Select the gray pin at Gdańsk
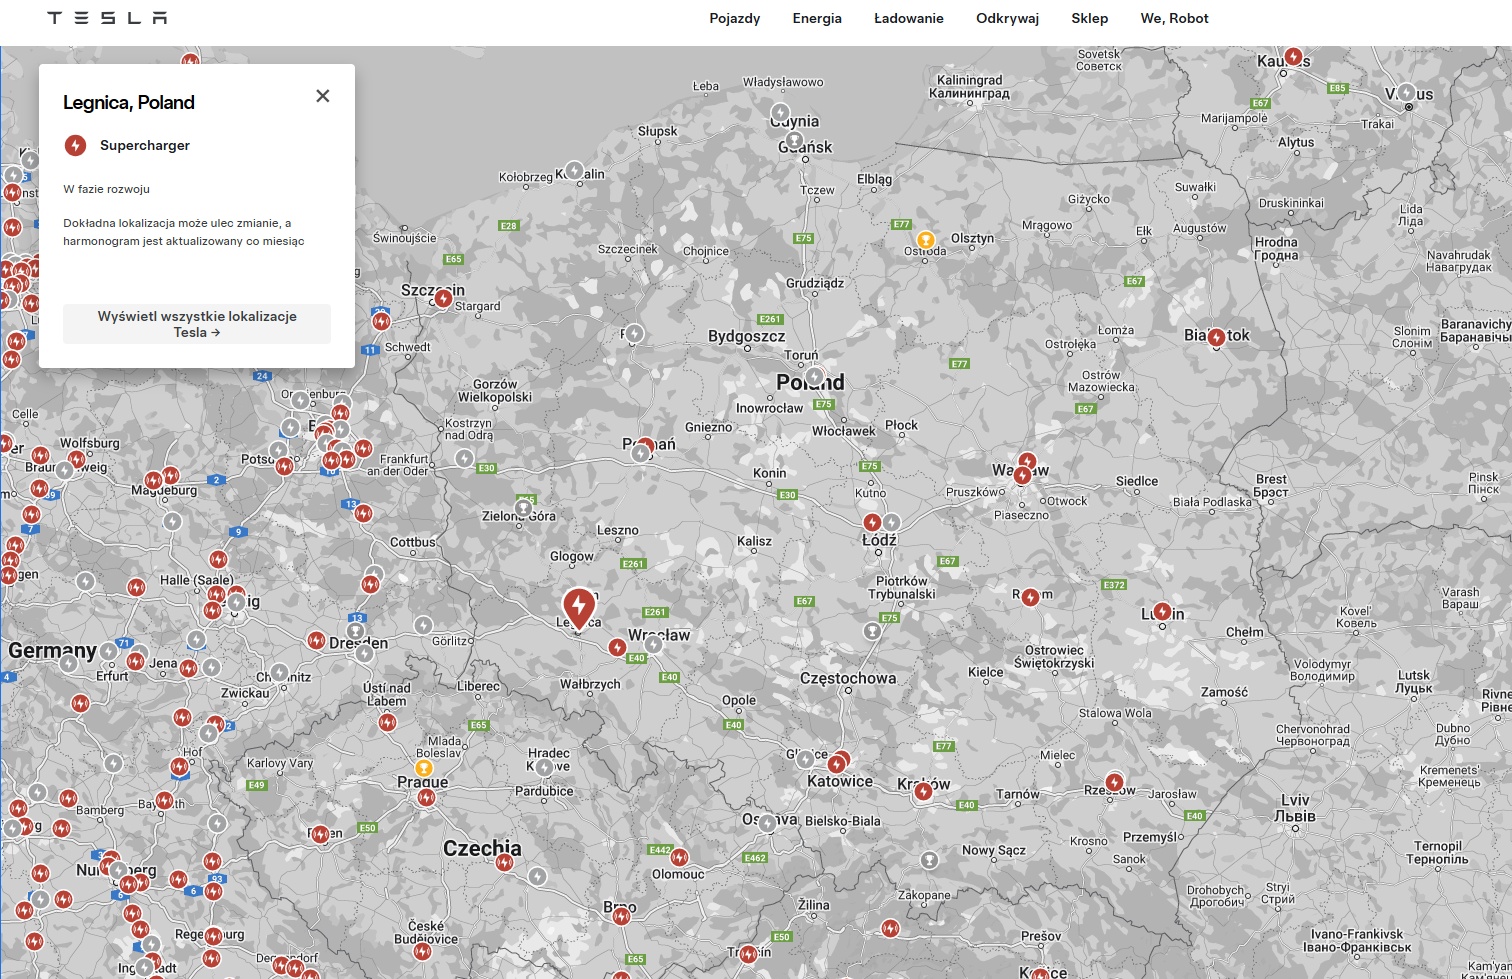 [x=794, y=140]
